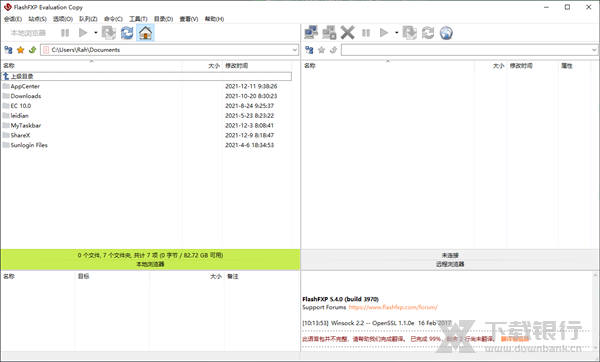Open the 会话(E) menu
The height and width of the screenshot is (362, 600).
click(x=13, y=19)
